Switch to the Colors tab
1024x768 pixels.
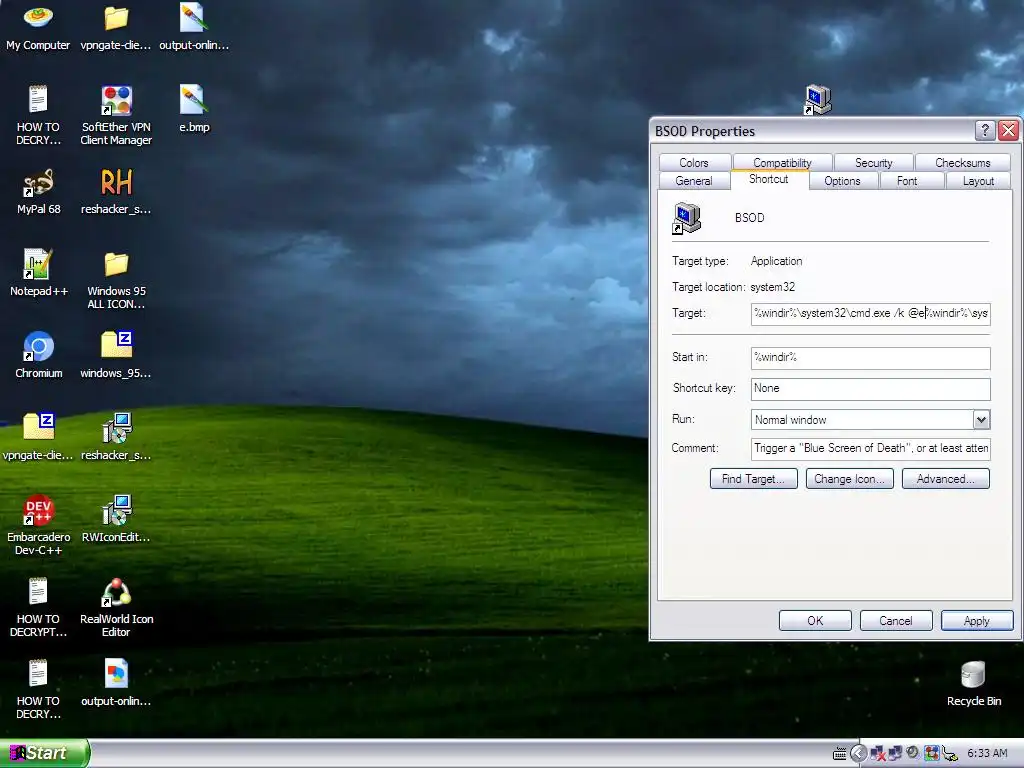tap(694, 163)
